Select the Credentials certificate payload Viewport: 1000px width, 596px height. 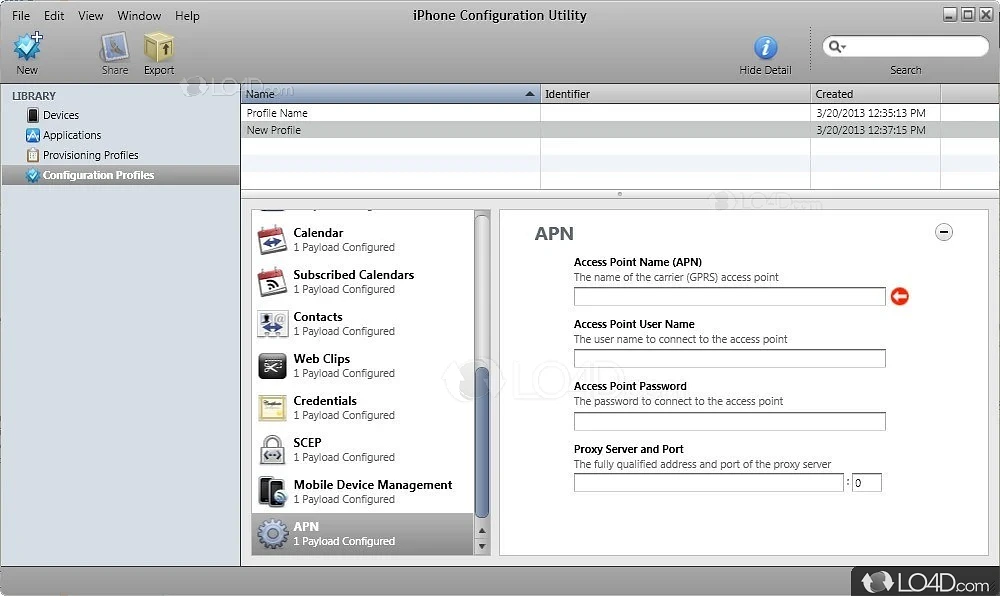(x=272, y=408)
